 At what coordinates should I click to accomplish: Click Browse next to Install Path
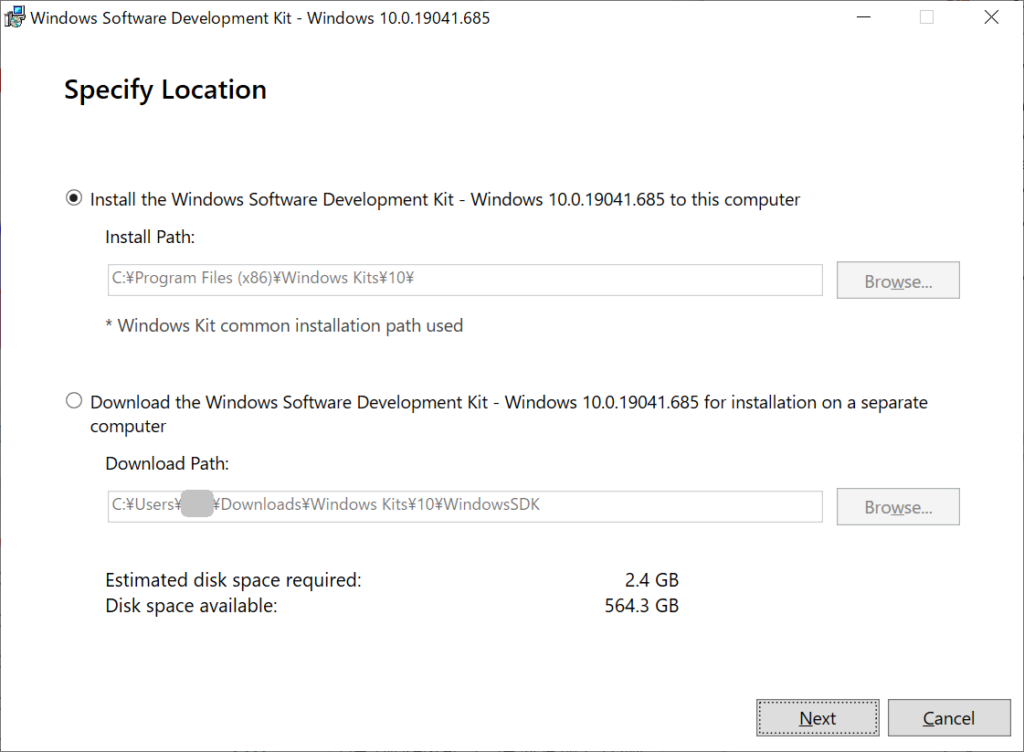(x=897, y=280)
